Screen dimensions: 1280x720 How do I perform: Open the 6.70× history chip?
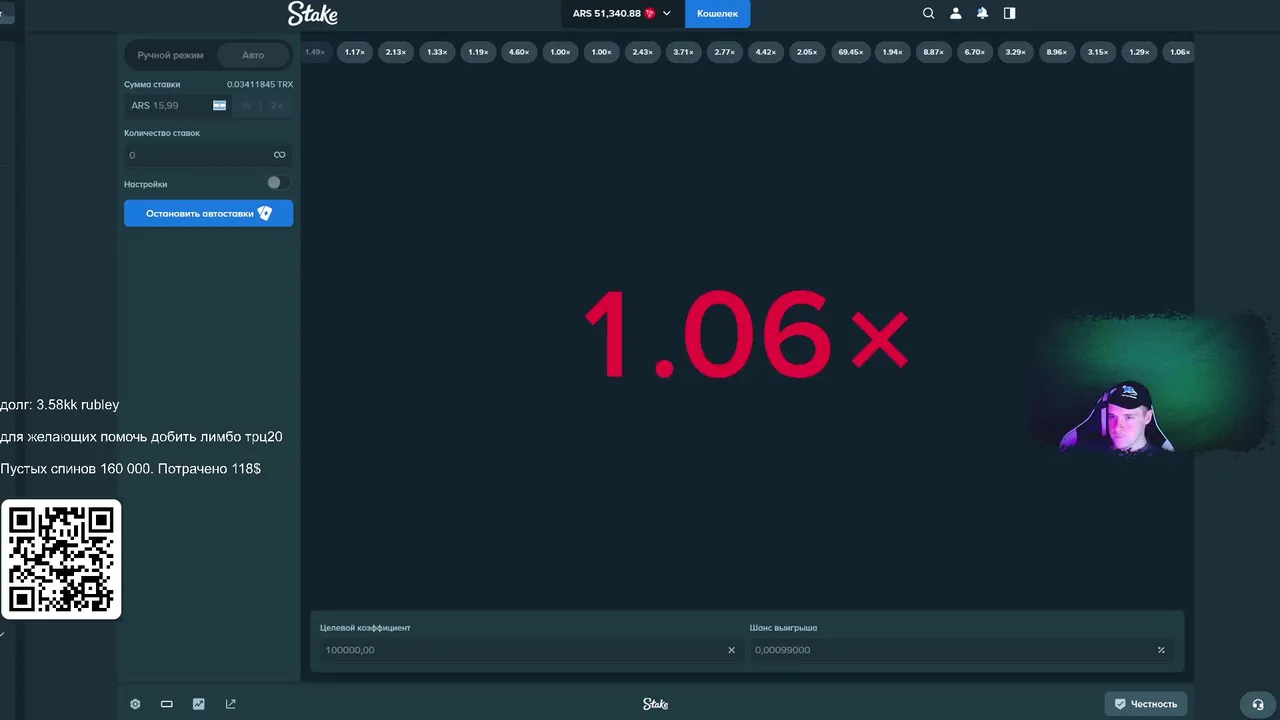975,52
